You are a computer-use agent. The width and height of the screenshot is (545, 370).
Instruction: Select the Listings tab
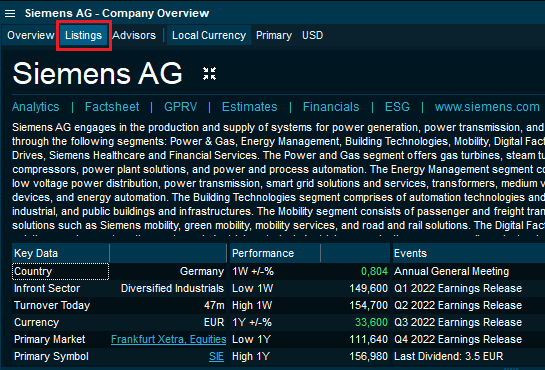pos(83,35)
